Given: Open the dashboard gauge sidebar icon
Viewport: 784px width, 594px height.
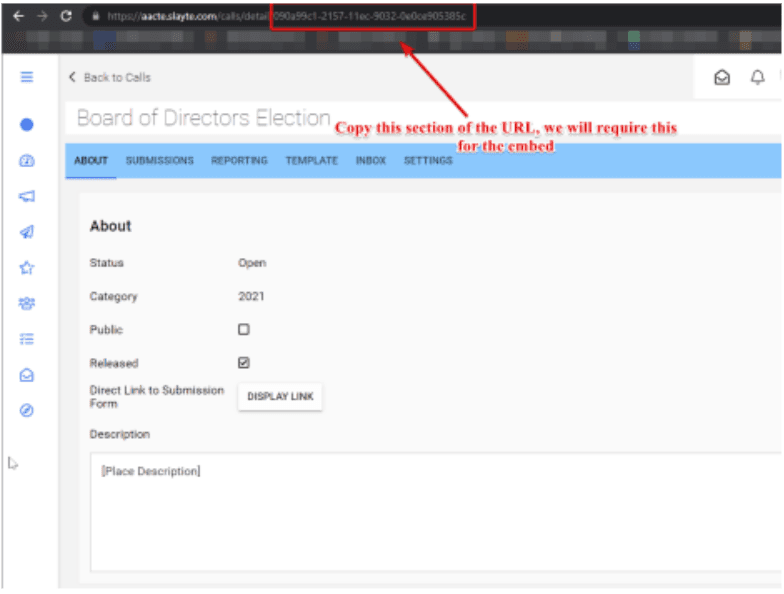Looking at the screenshot, I should [x=26, y=160].
